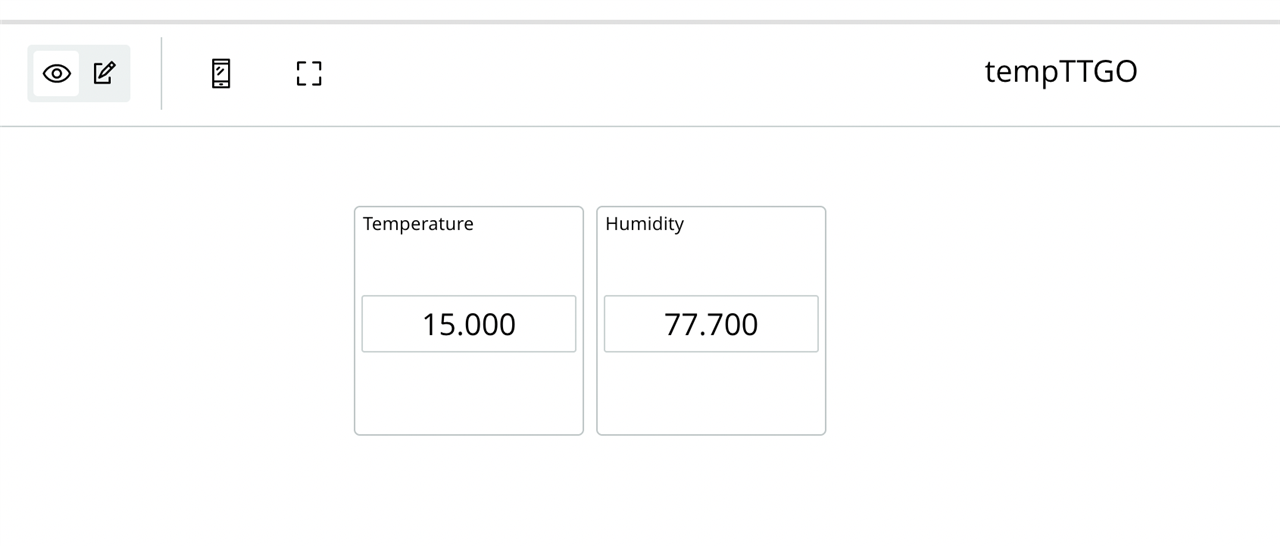
Task: Click blank area below the Temperature value
Action: point(469,393)
